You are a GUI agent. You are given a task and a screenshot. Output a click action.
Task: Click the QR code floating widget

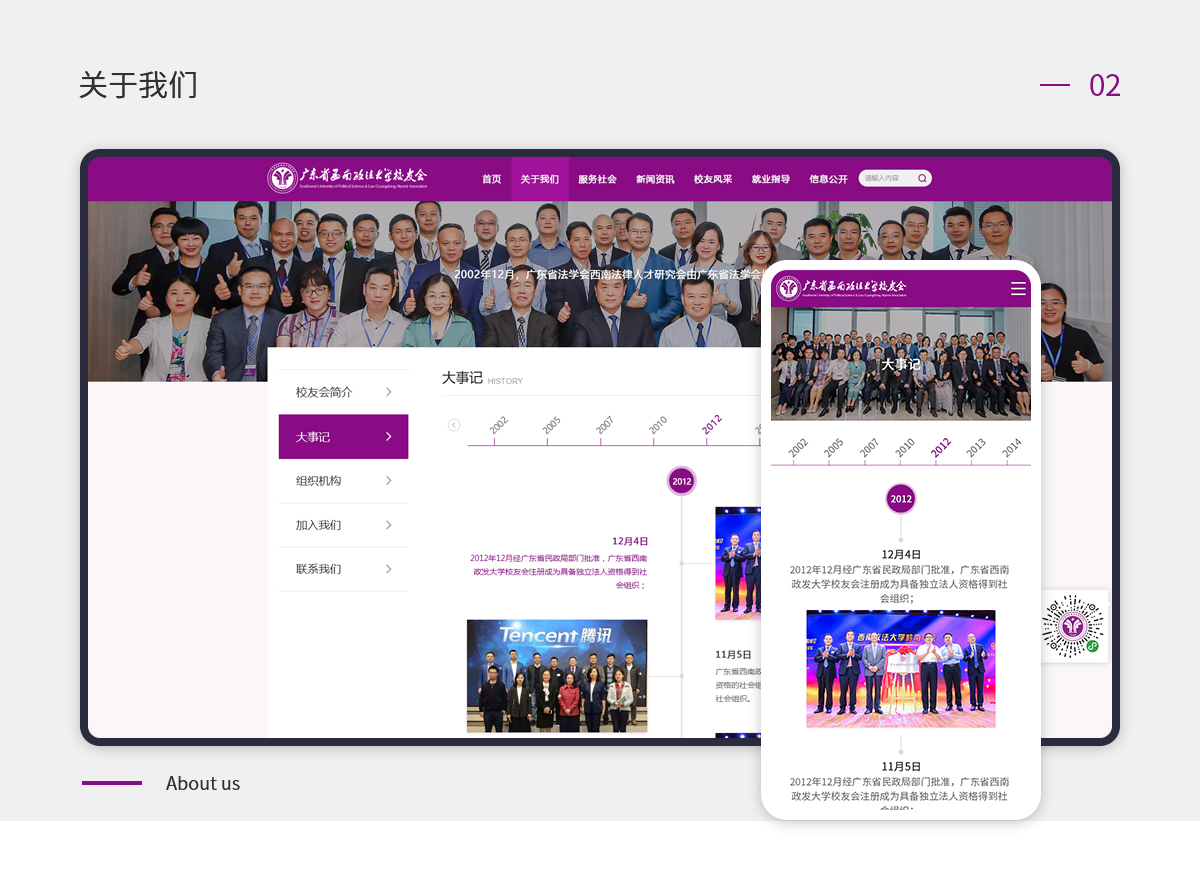(x=1073, y=626)
